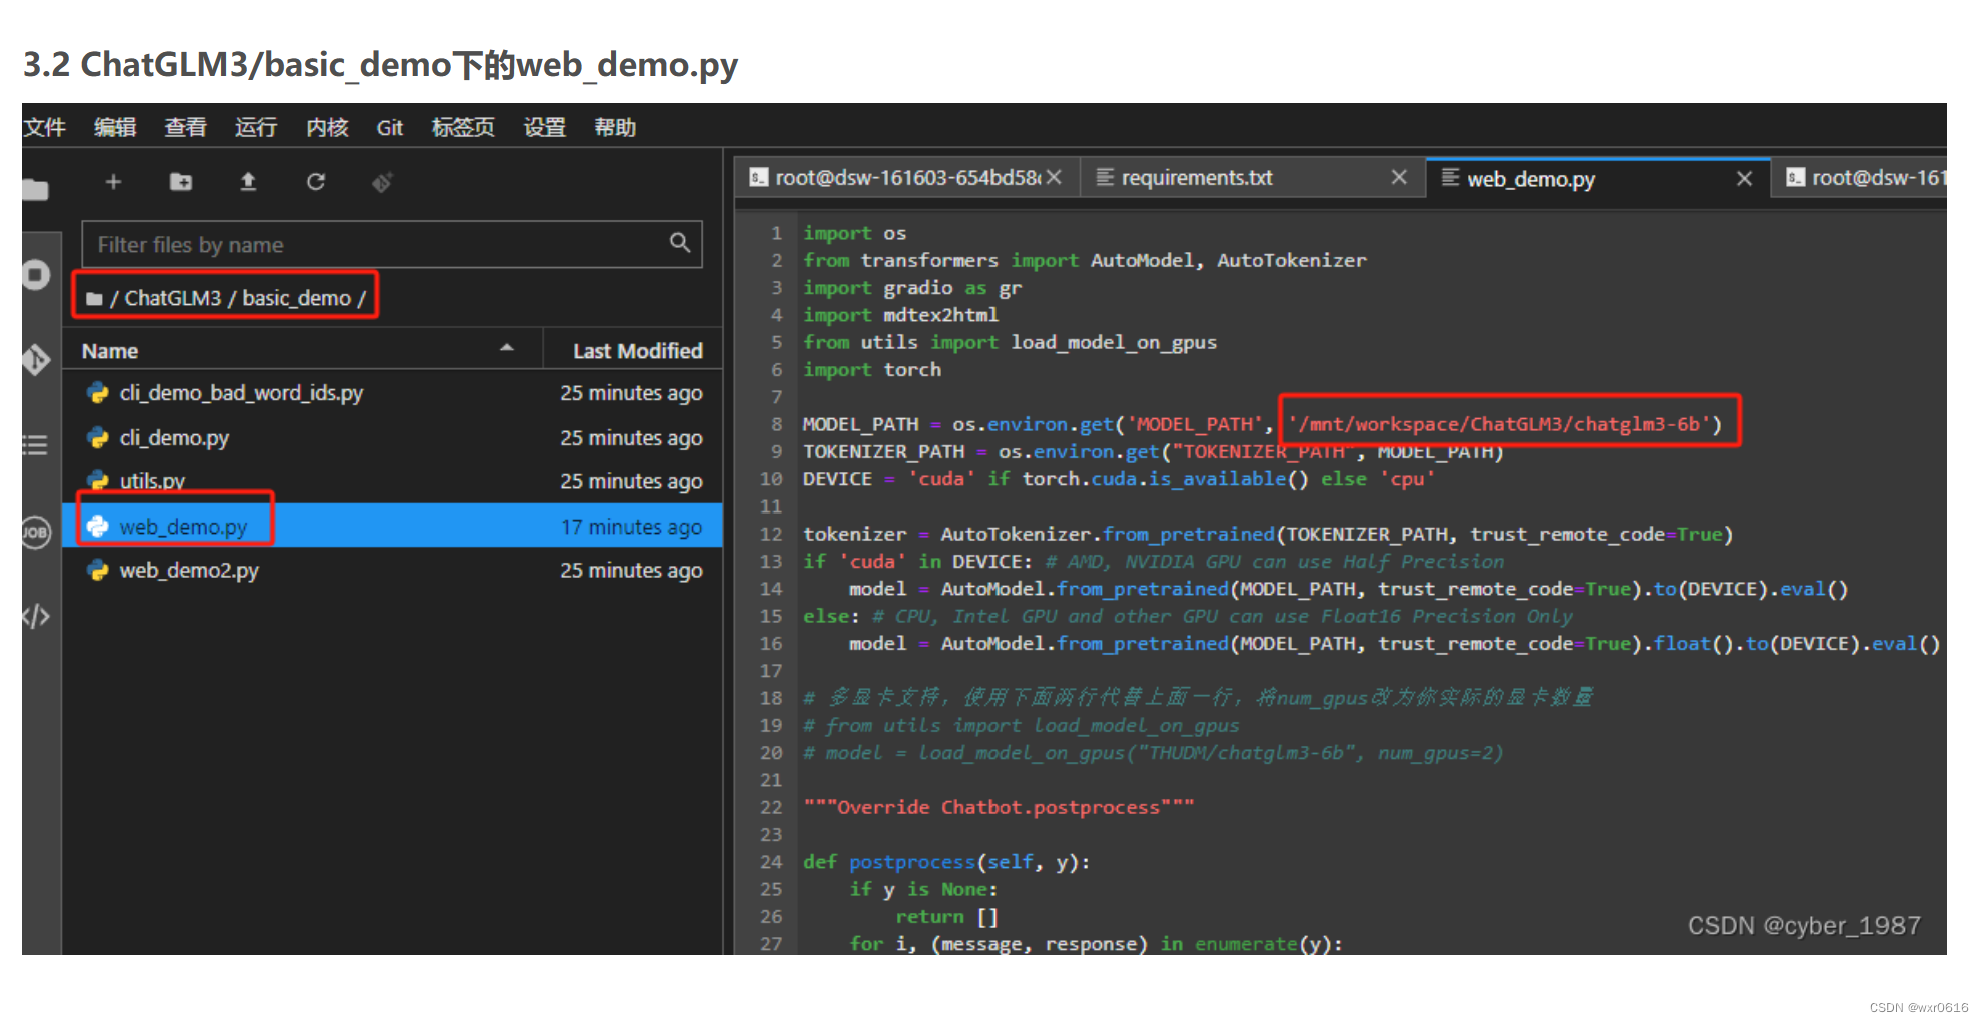
Task: Click 'import mdtex2html' on line 4
Action: coord(901,315)
